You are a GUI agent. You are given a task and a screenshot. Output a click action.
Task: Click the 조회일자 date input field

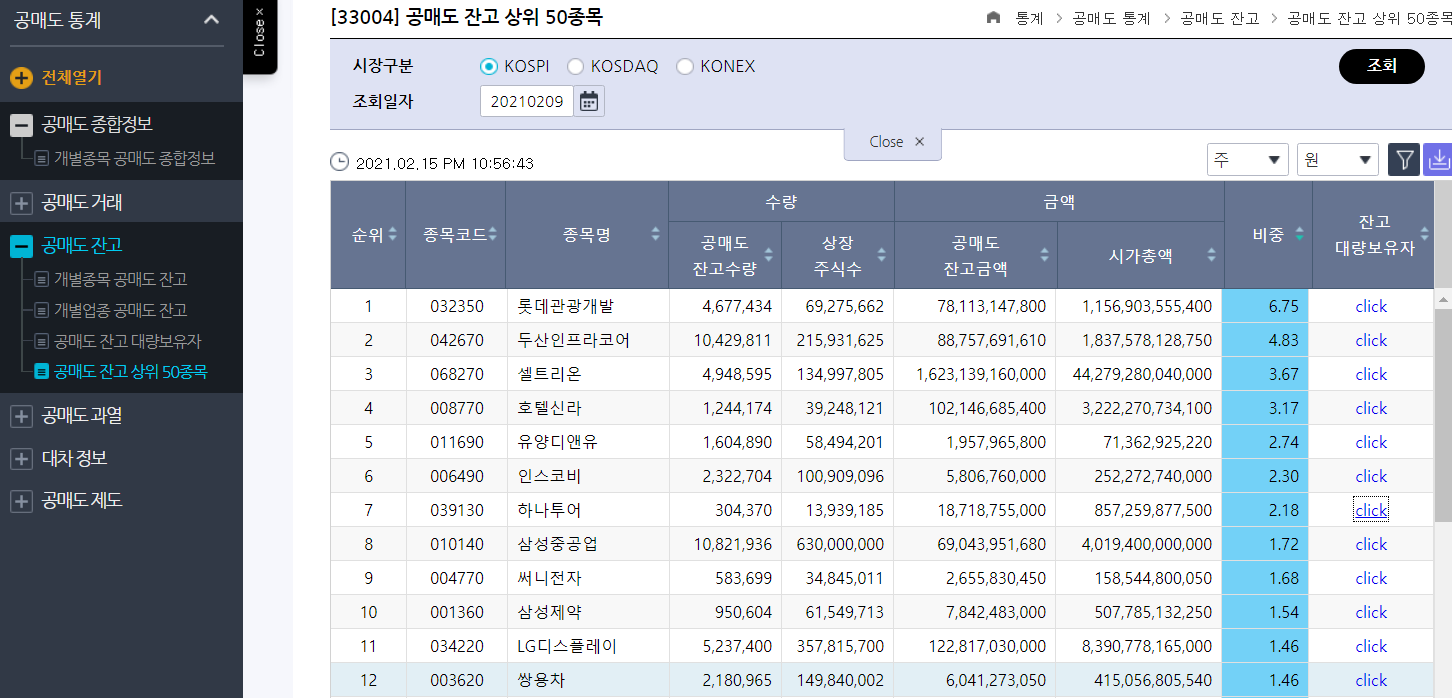(x=527, y=101)
